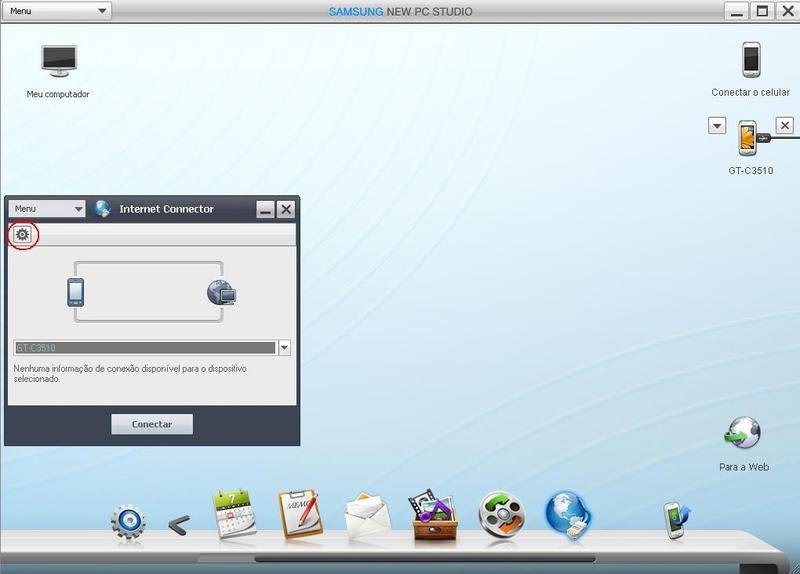Open the Meu computador icon

(59, 61)
